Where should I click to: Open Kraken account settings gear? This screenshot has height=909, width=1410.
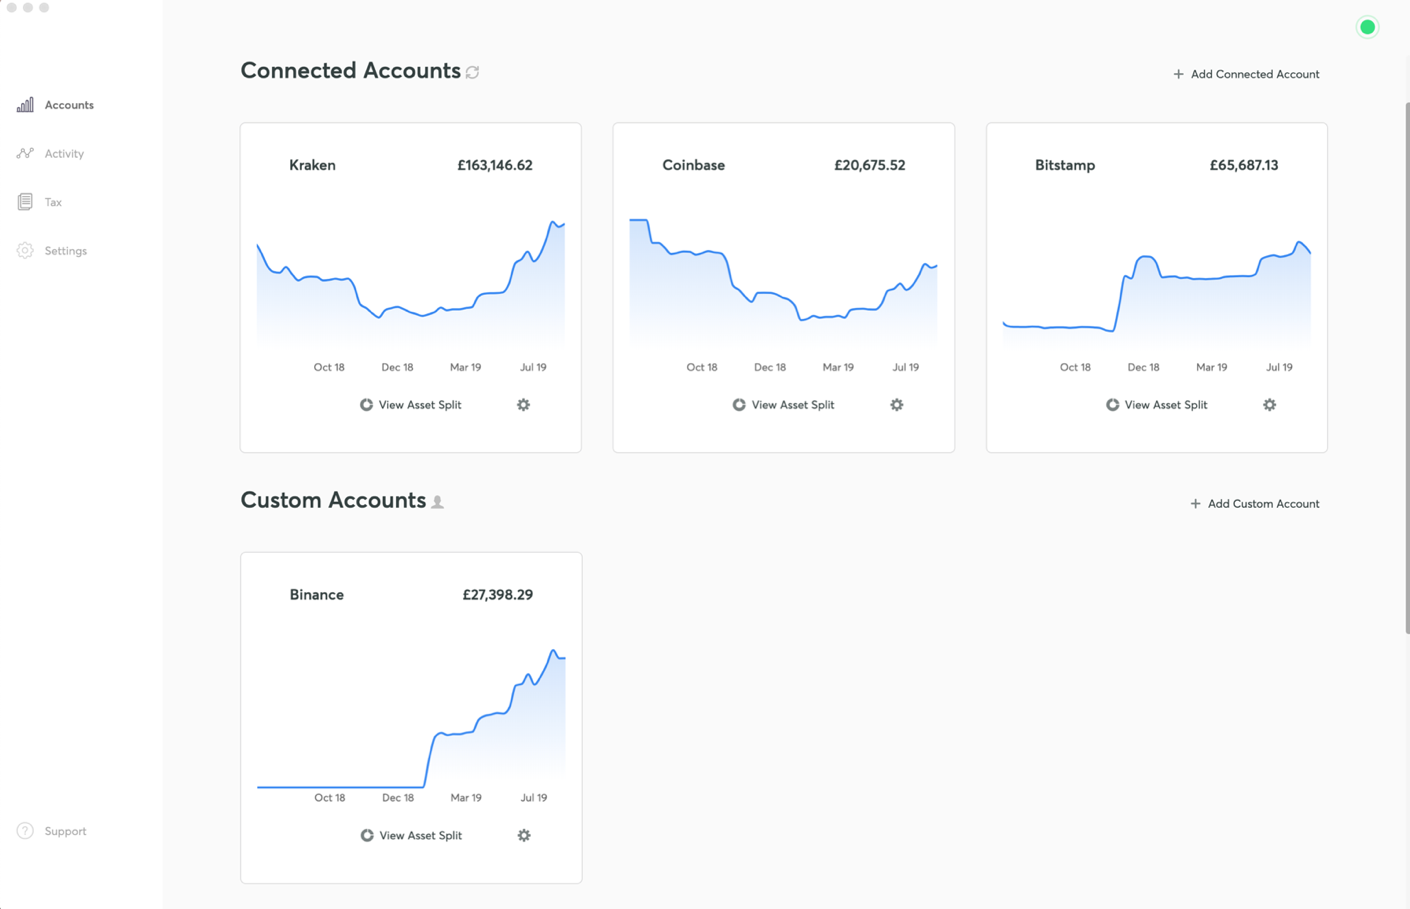coord(523,405)
